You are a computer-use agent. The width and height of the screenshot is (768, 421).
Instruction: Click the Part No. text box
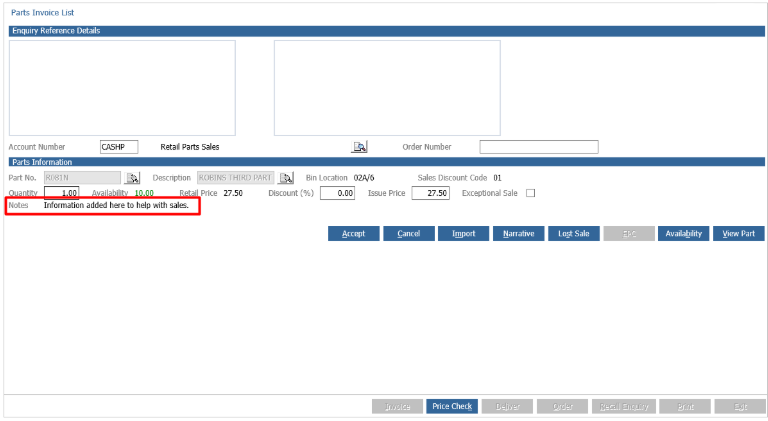click(x=82, y=178)
